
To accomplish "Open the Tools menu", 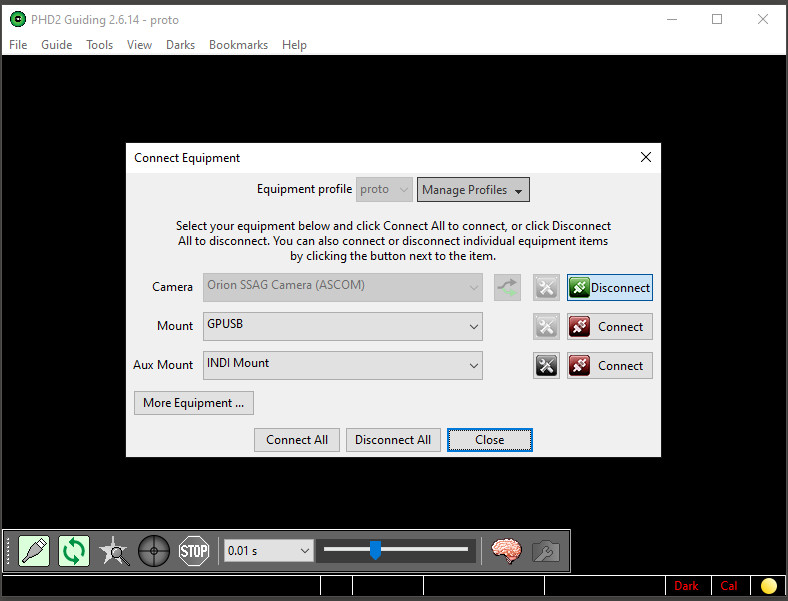I will coord(100,45).
